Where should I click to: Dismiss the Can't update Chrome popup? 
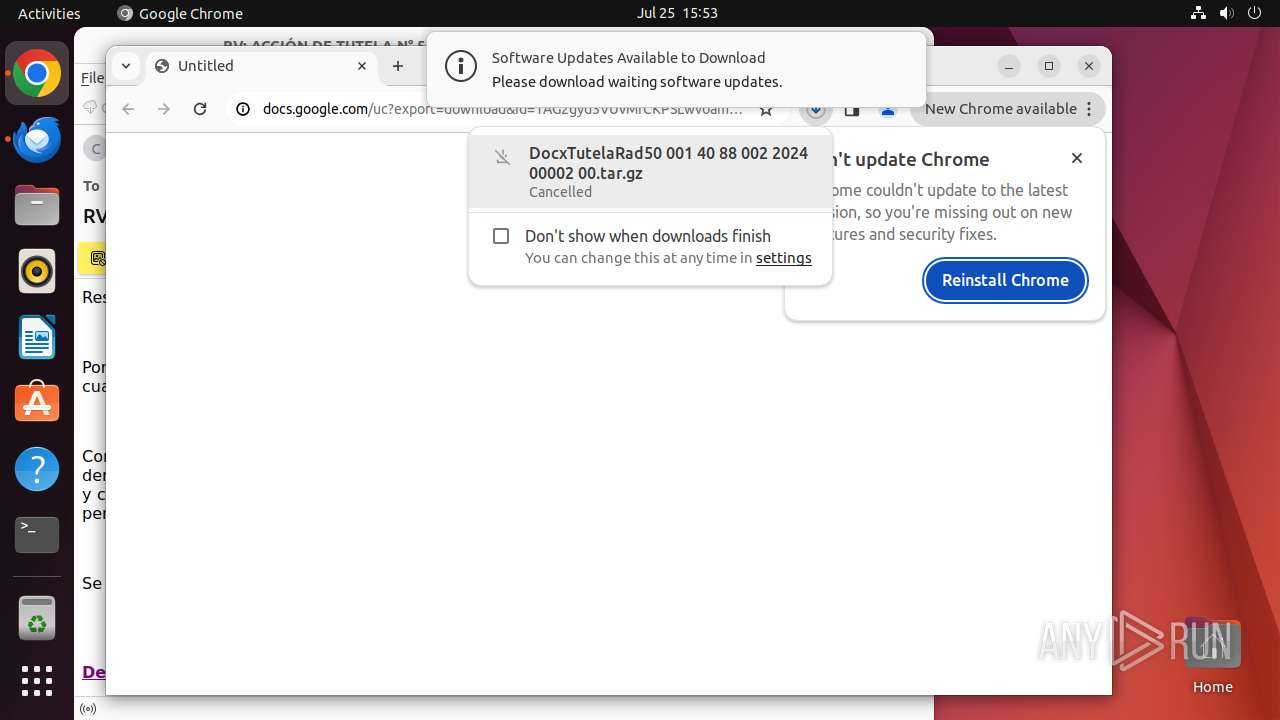tap(1077, 158)
